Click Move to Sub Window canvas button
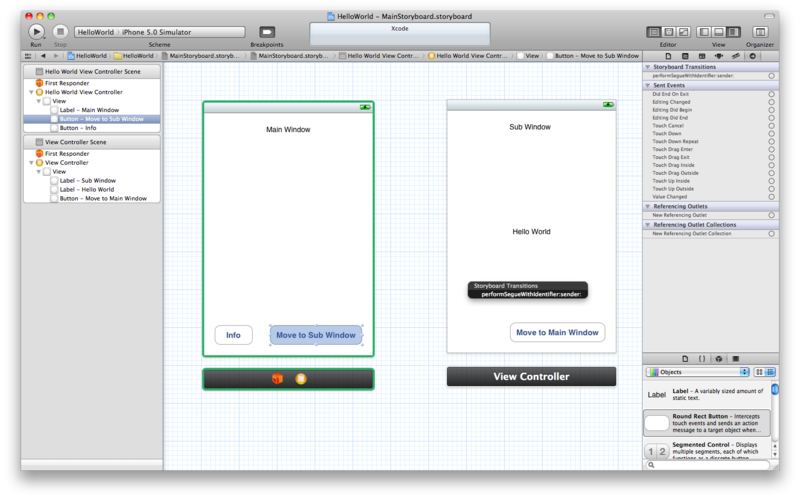 click(316, 335)
